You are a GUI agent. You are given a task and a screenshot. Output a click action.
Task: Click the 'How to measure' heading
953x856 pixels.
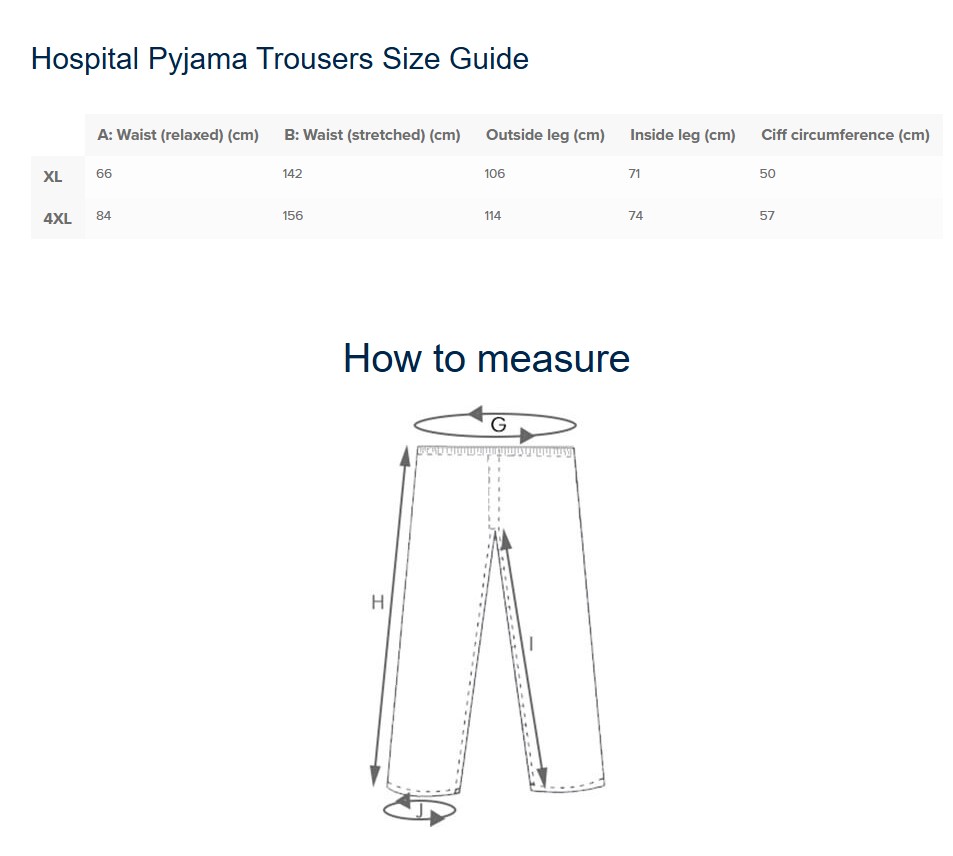486,358
